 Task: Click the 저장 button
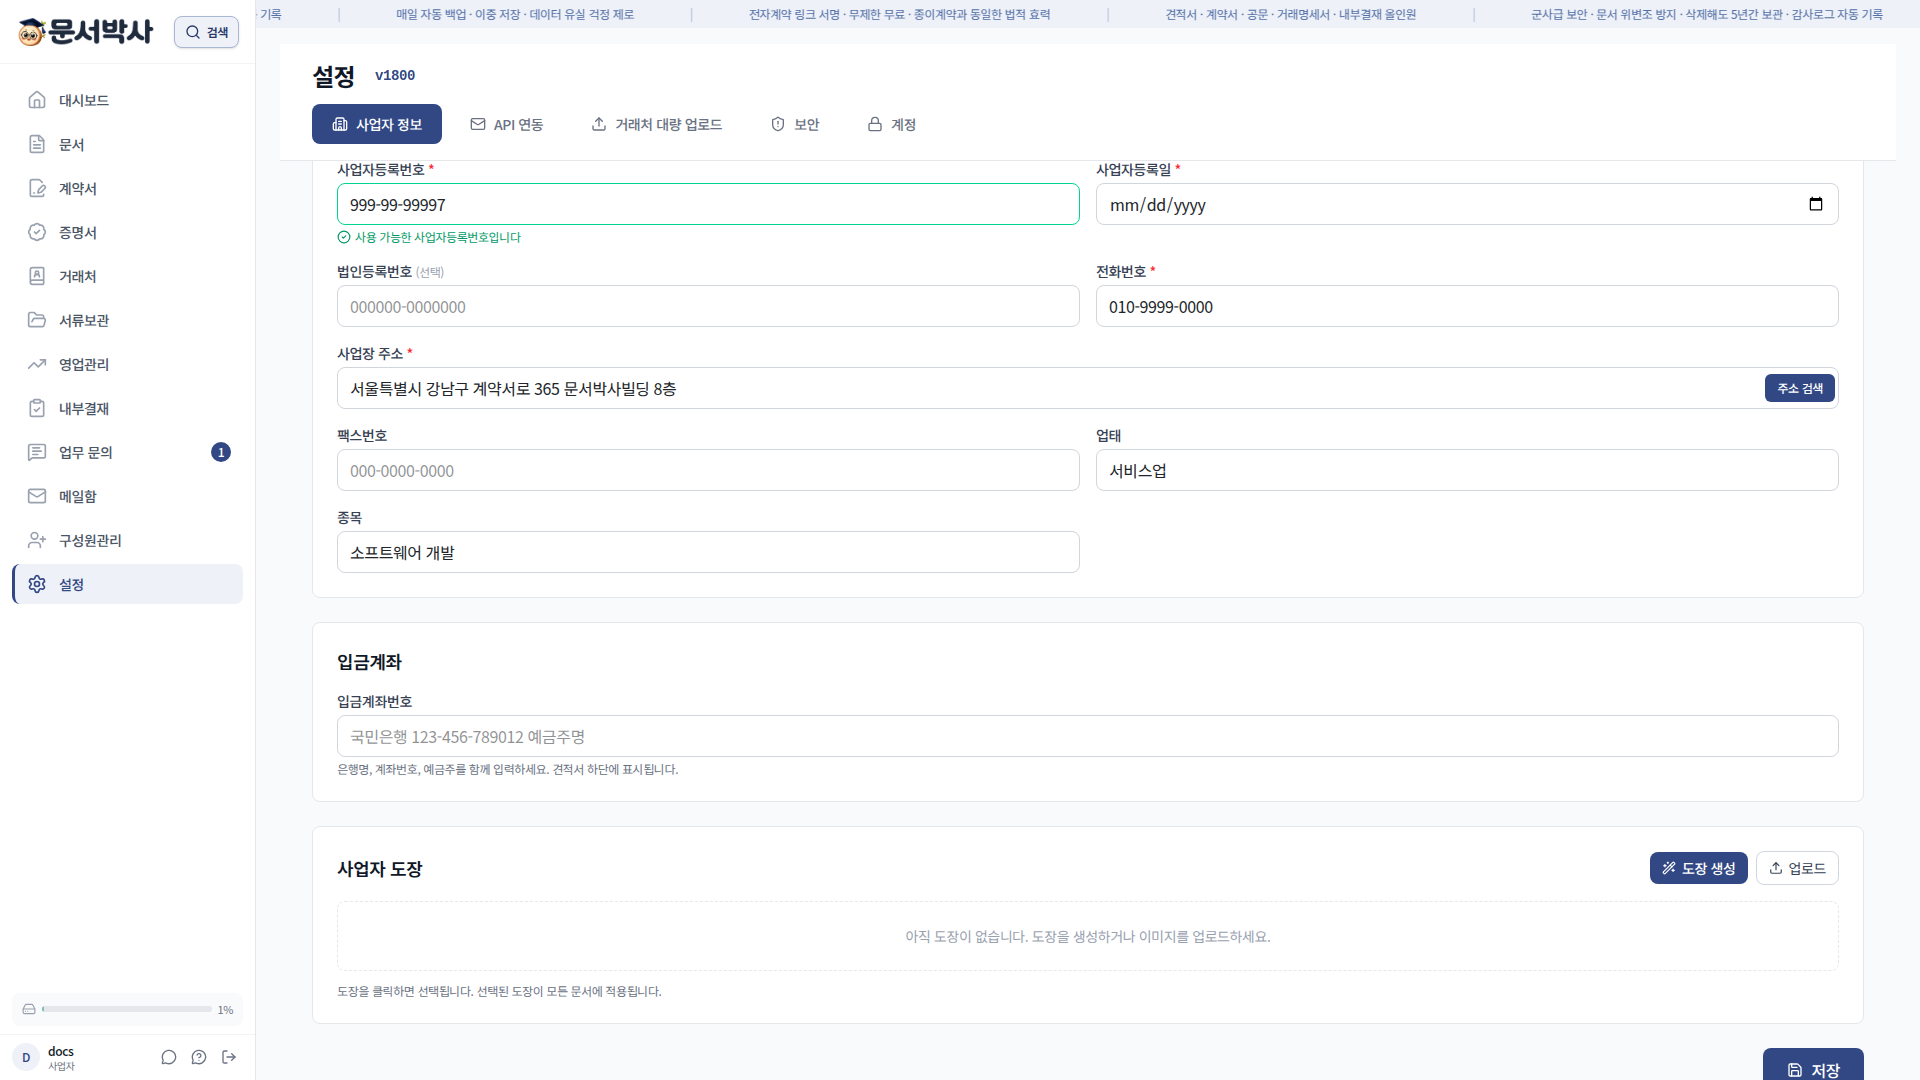(x=1813, y=1066)
